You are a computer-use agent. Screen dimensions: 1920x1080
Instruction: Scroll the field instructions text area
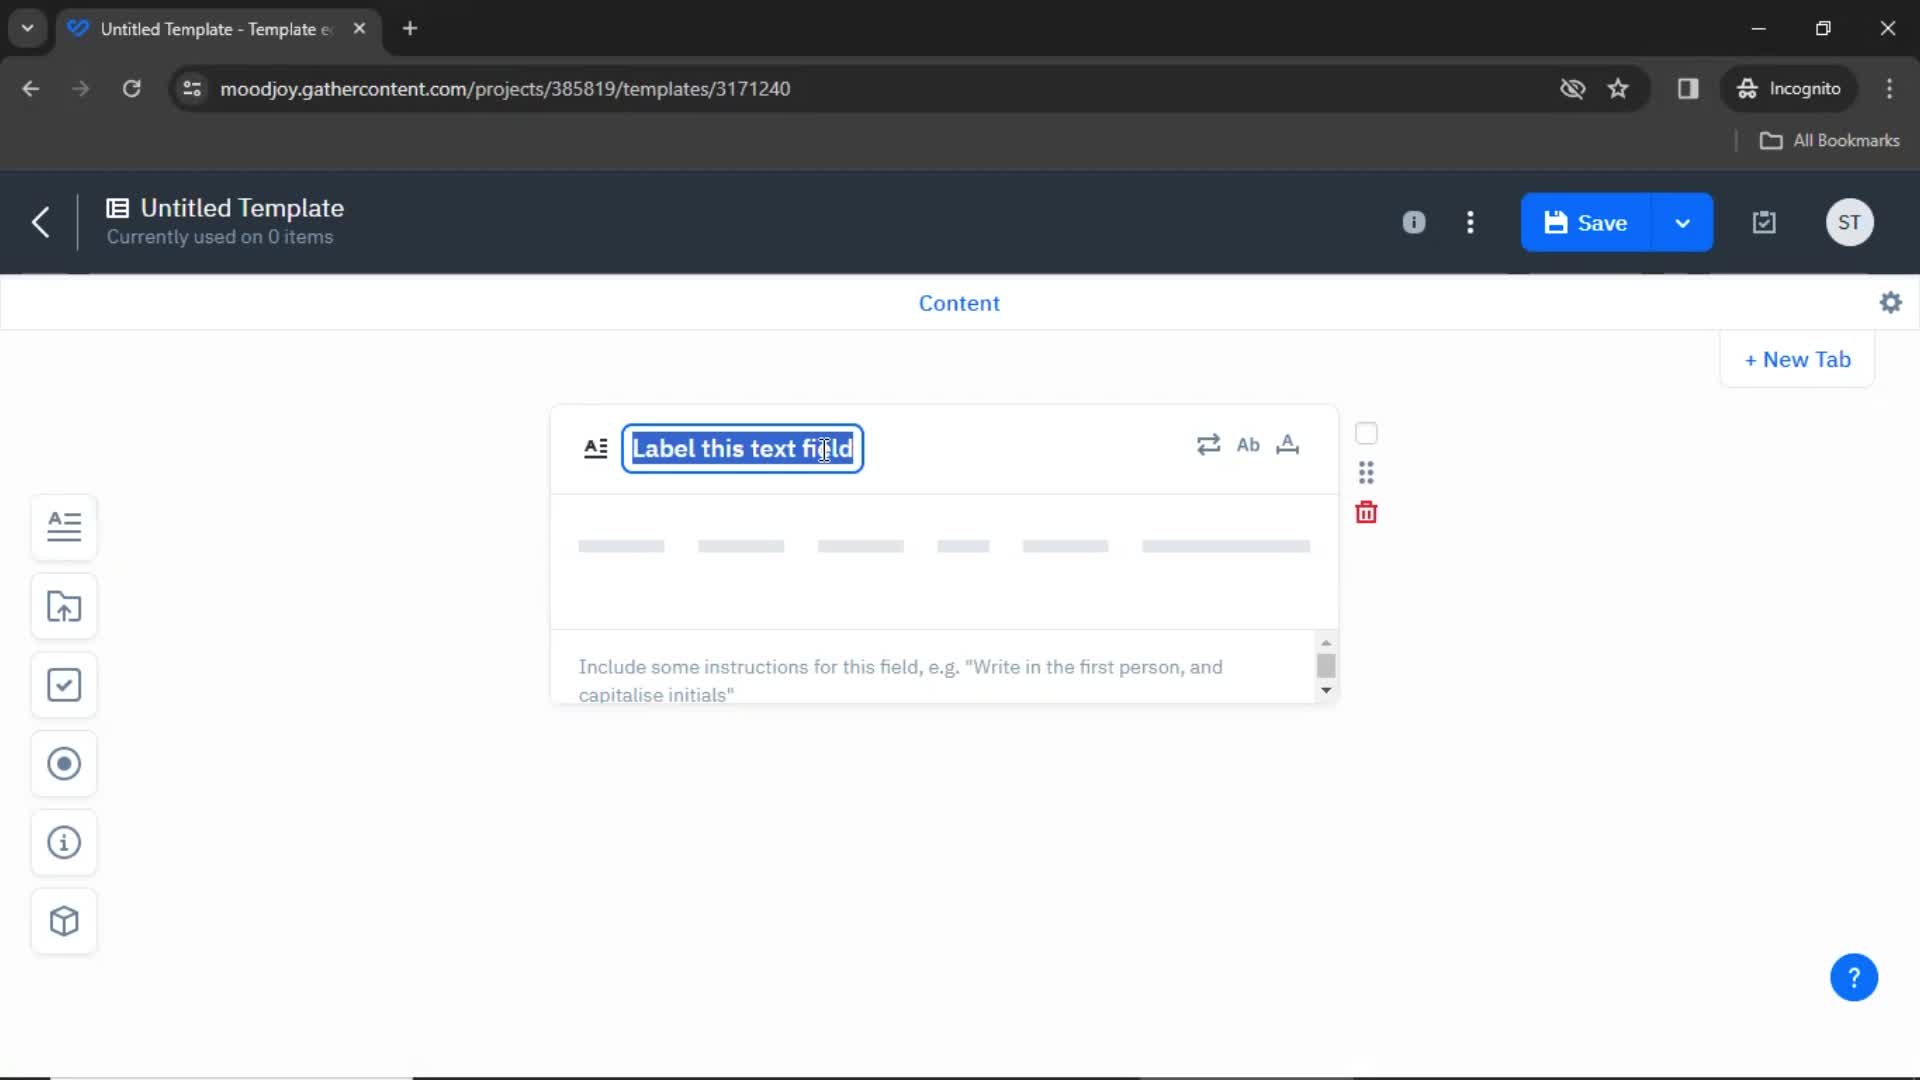coord(1325,666)
